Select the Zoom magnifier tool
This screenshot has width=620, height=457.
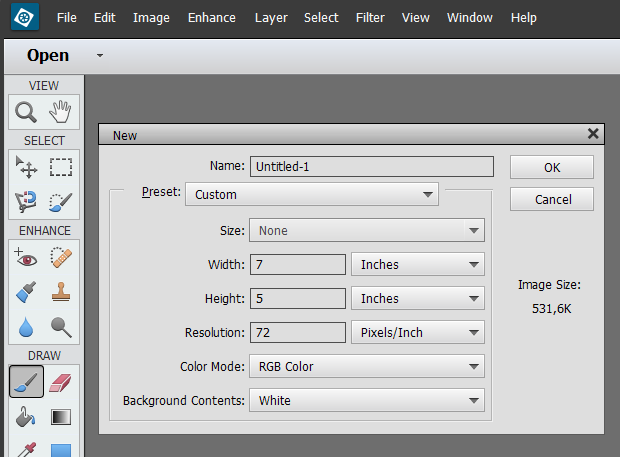point(26,112)
